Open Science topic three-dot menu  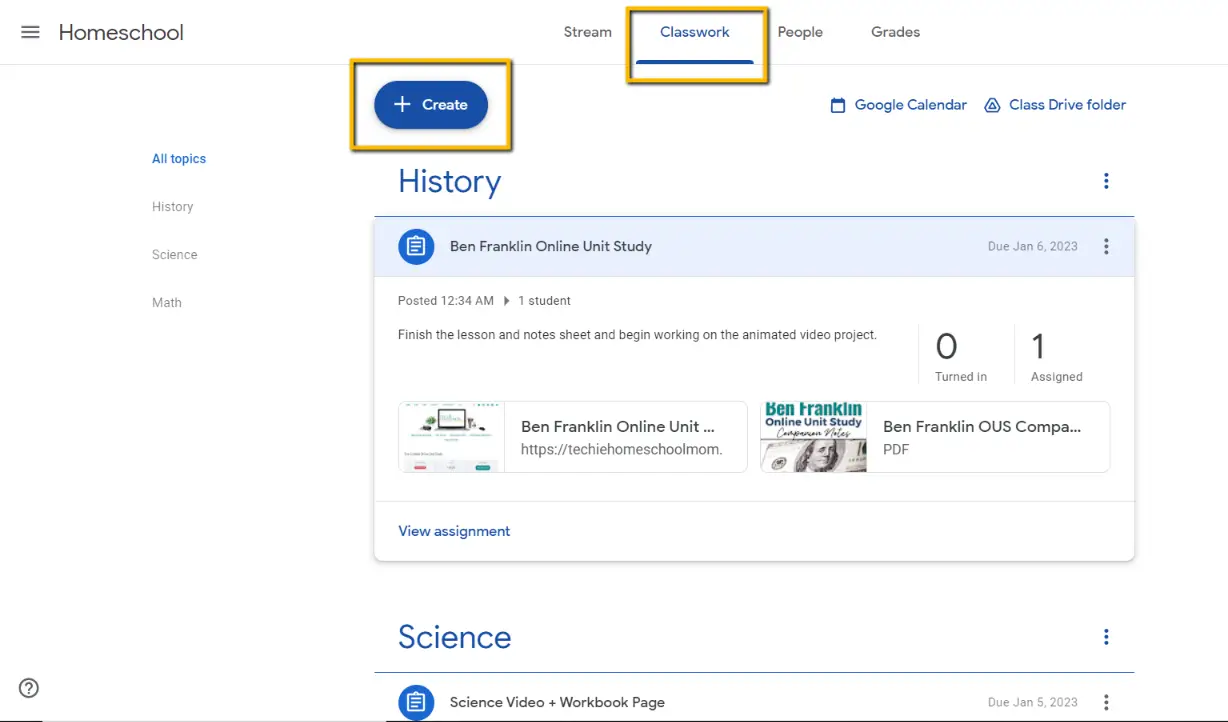tap(1106, 637)
